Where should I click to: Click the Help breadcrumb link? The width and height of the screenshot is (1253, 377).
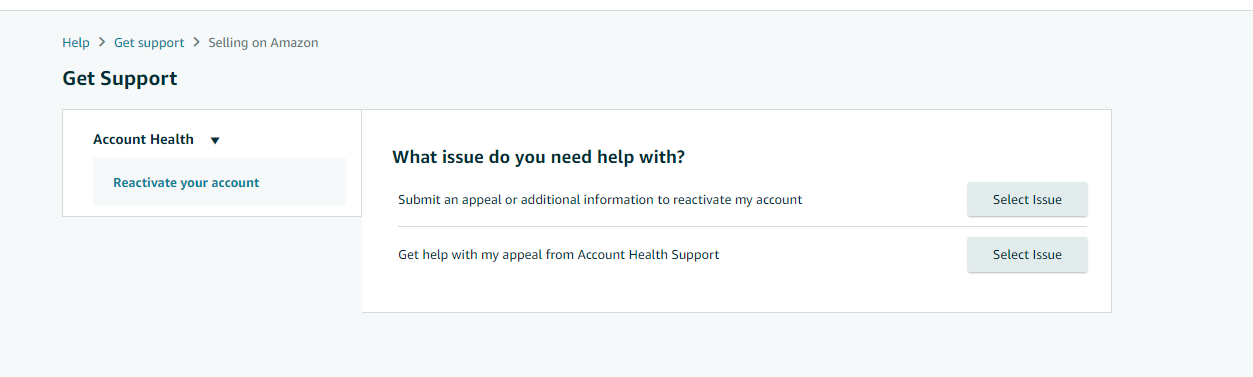pos(76,43)
